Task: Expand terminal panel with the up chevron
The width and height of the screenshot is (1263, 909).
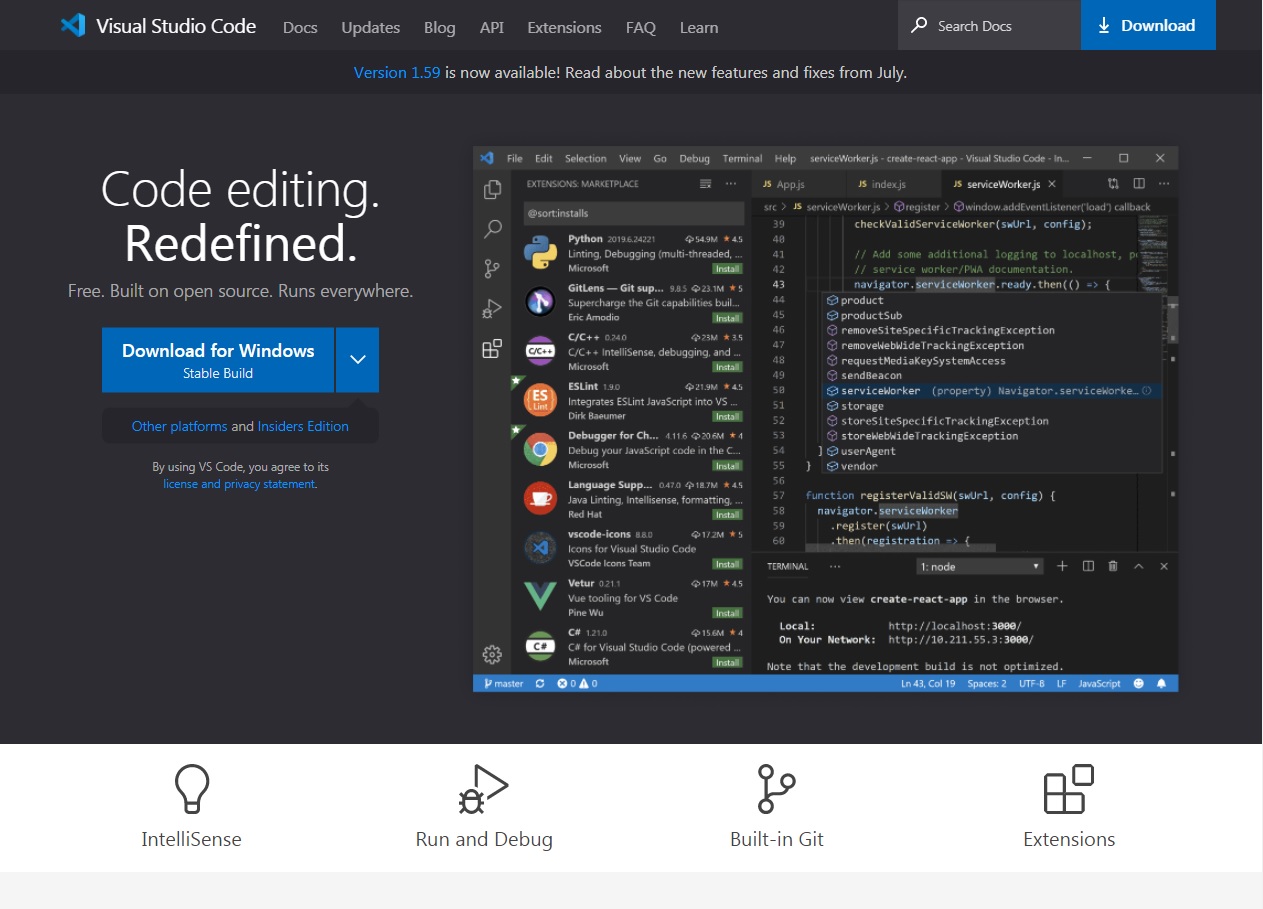Action: (x=1138, y=566)
